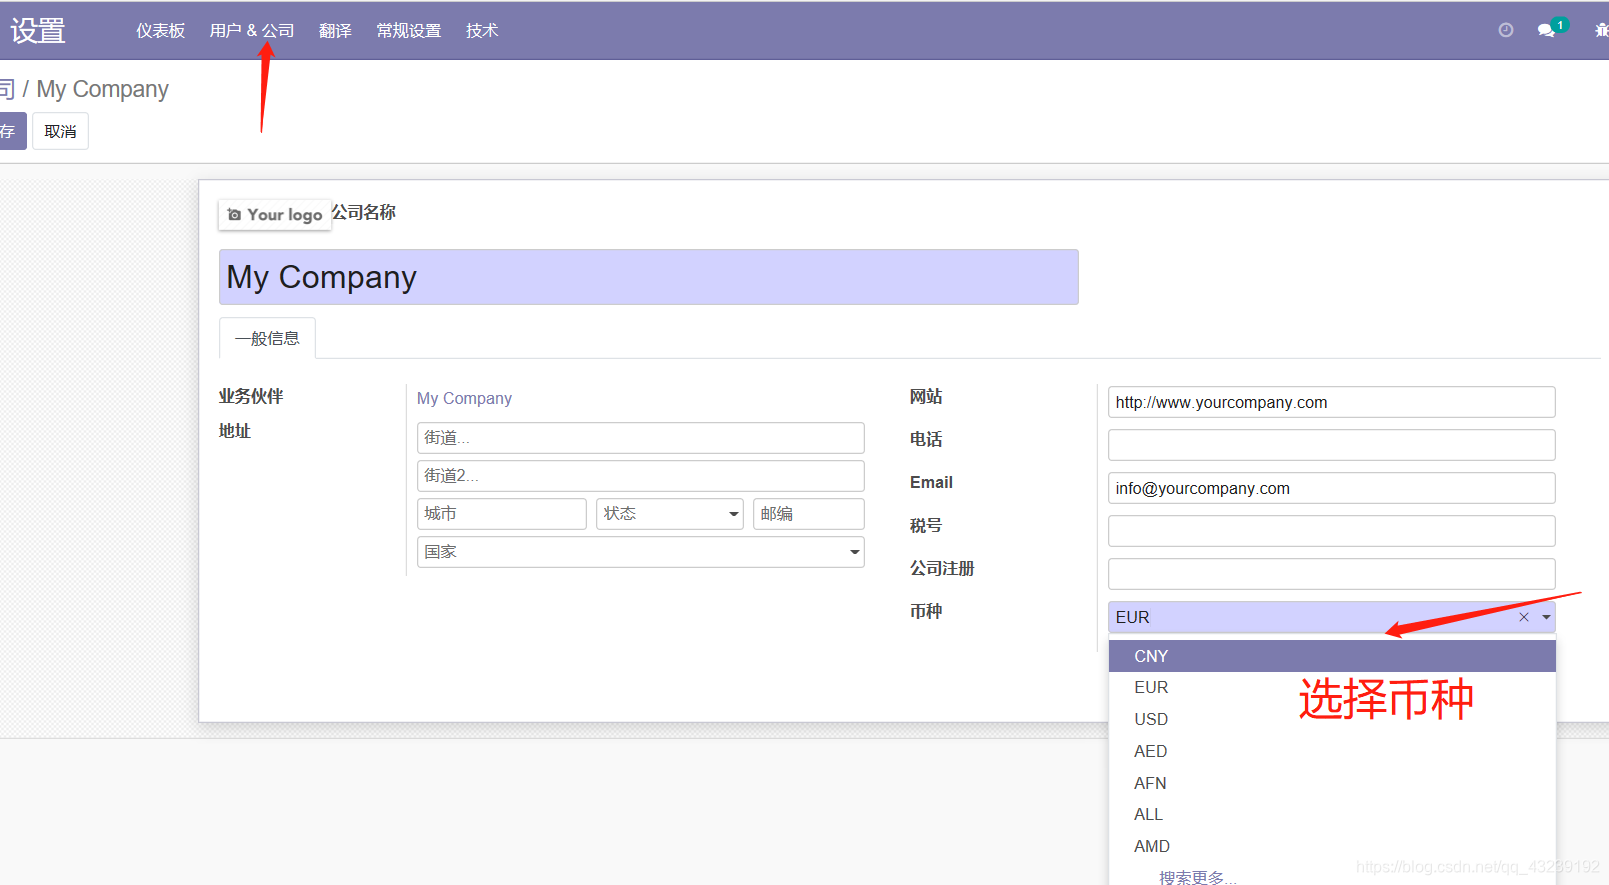
Task: Choose AFN from currency list
Action: coord(1332,783)
